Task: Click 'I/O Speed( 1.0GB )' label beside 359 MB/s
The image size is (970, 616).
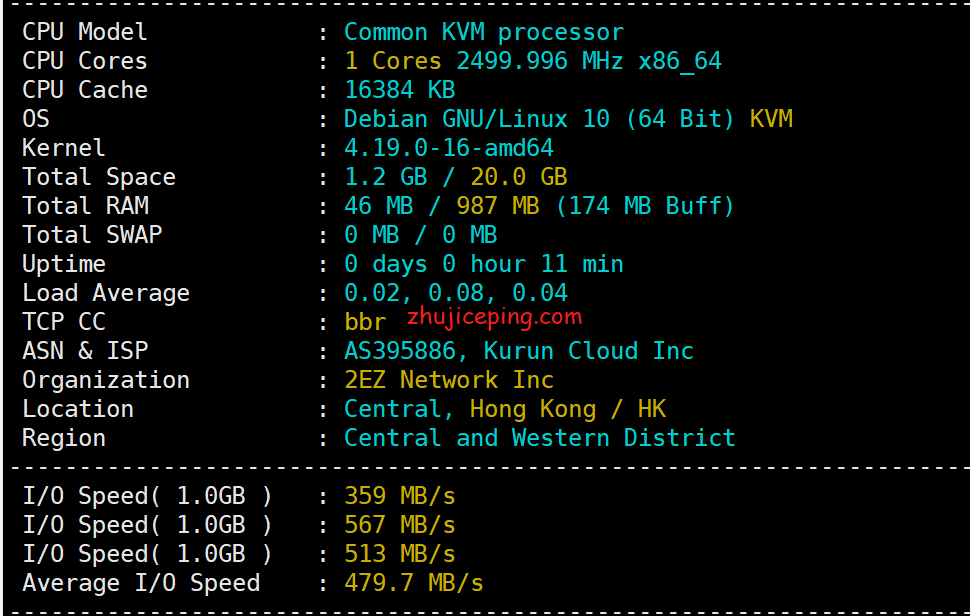Action: click(147, 496)
